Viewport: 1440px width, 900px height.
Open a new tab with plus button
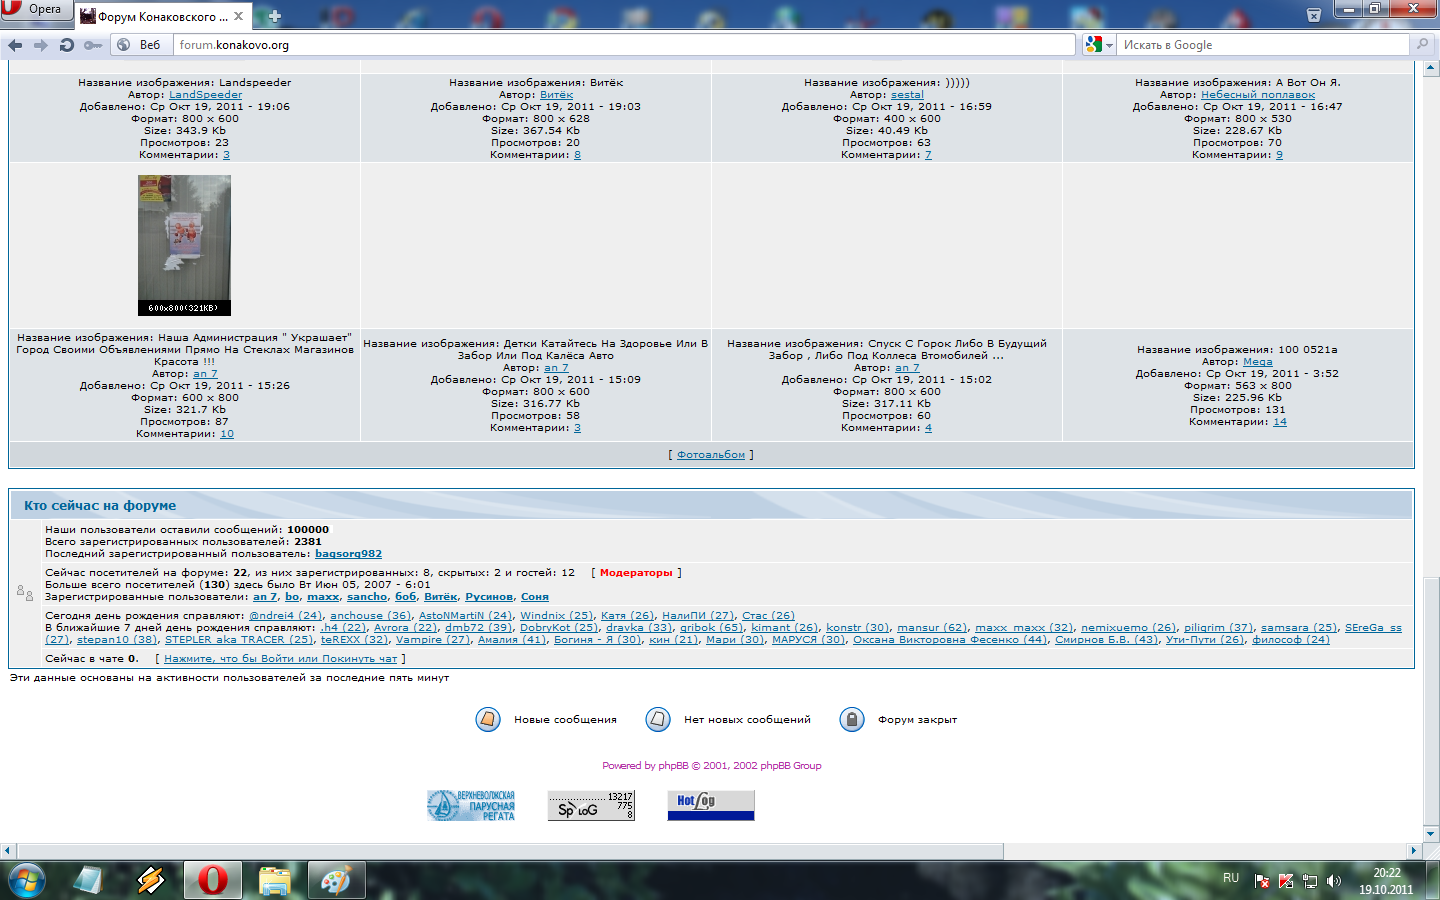click(x=274, y=16)
